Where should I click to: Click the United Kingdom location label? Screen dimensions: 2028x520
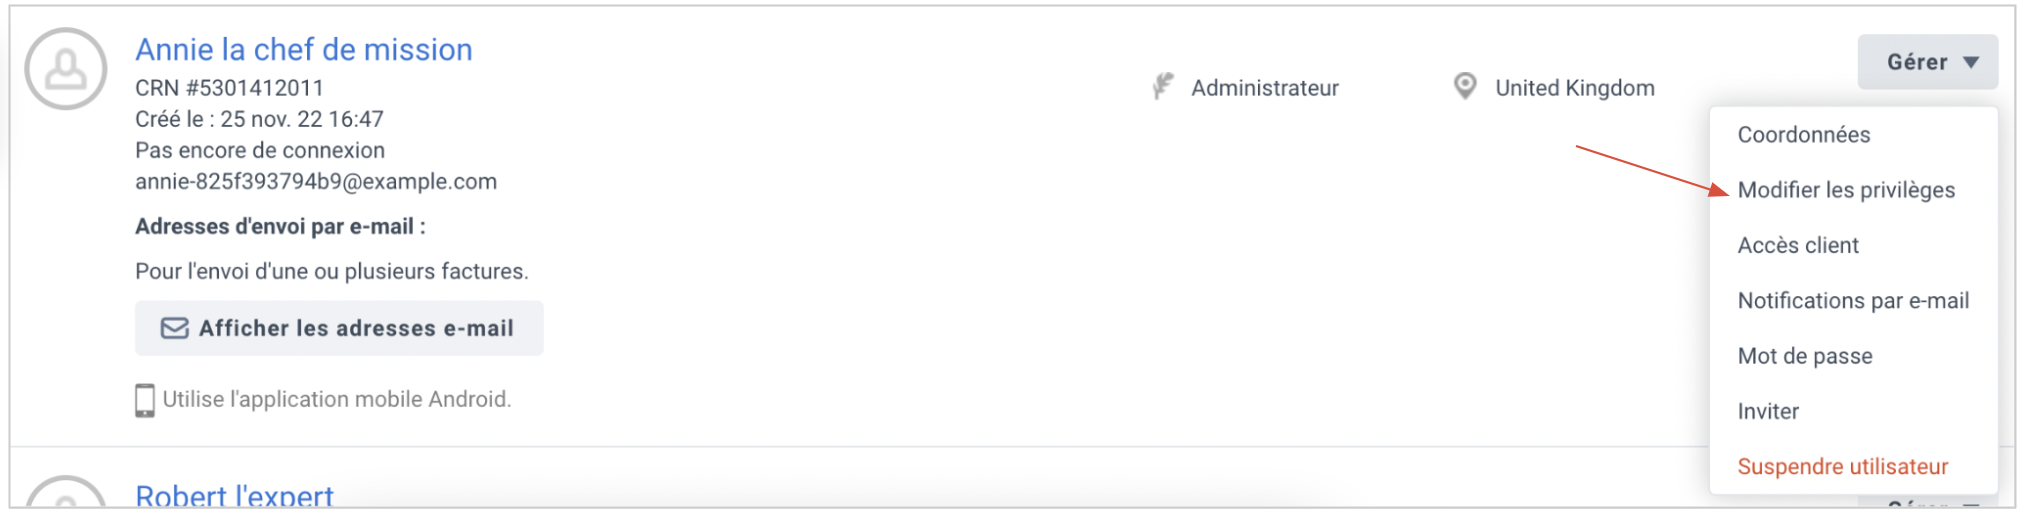point(1575,88)
